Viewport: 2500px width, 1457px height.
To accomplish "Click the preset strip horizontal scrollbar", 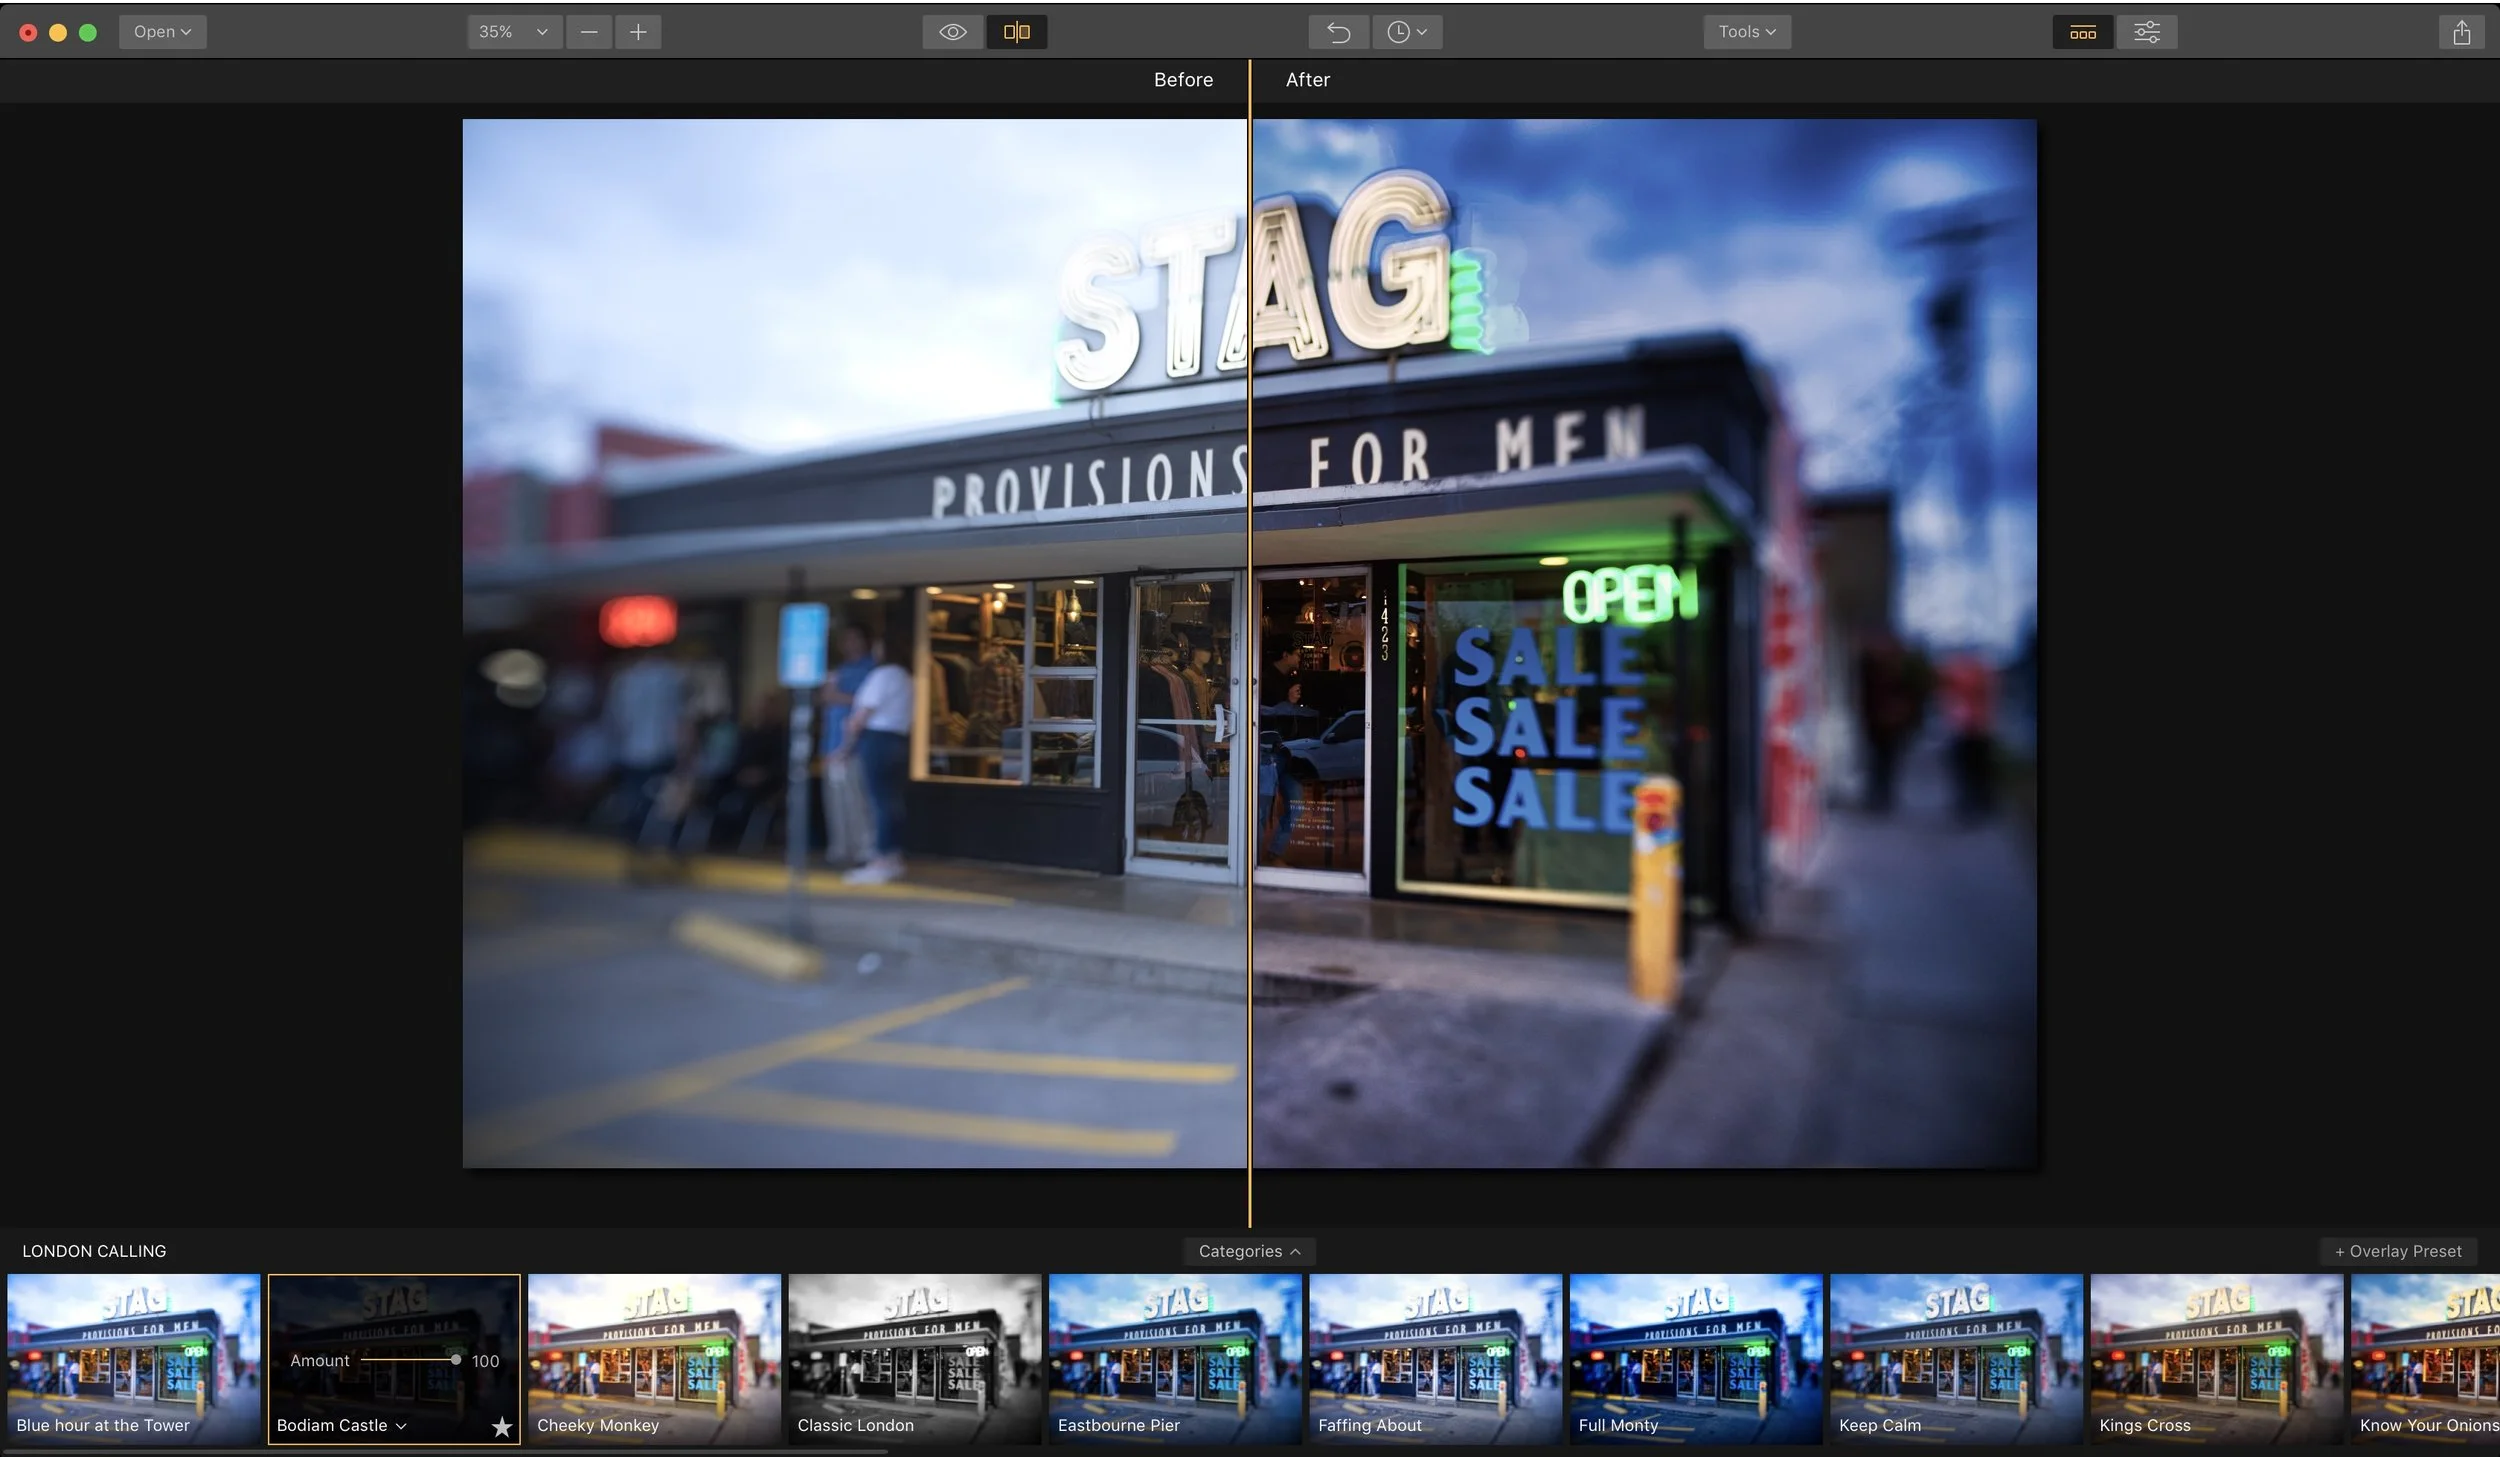I will click(444, 1451).
